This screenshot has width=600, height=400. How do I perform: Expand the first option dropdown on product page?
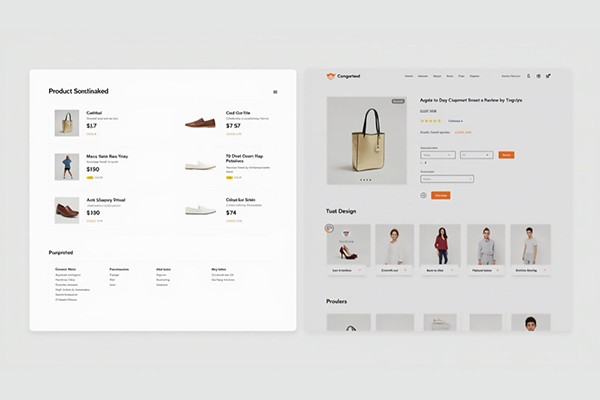tap(438, 155)
